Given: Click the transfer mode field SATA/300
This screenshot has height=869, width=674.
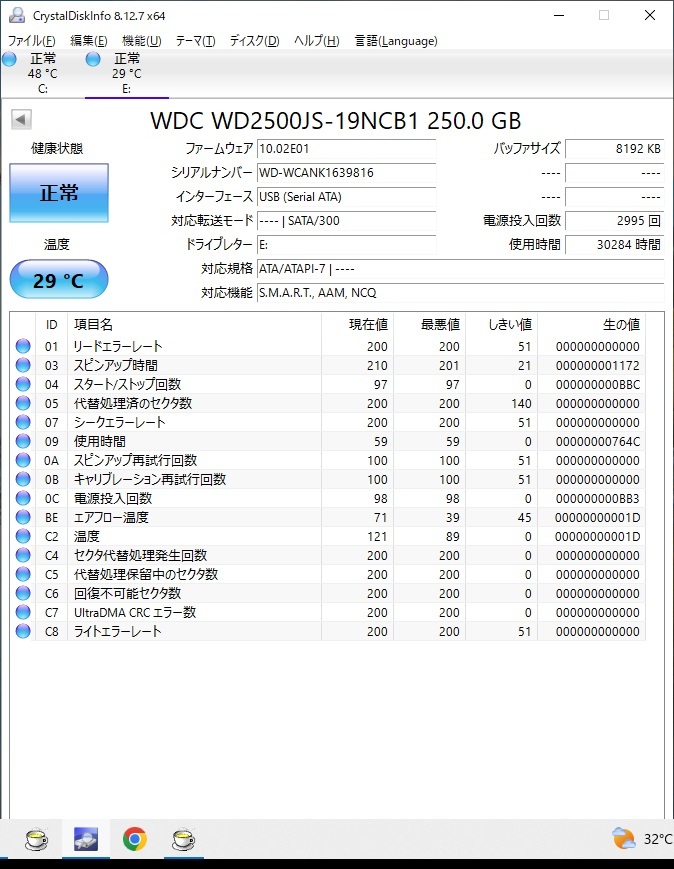Looking at the screenshot, I should click(346, 221).
